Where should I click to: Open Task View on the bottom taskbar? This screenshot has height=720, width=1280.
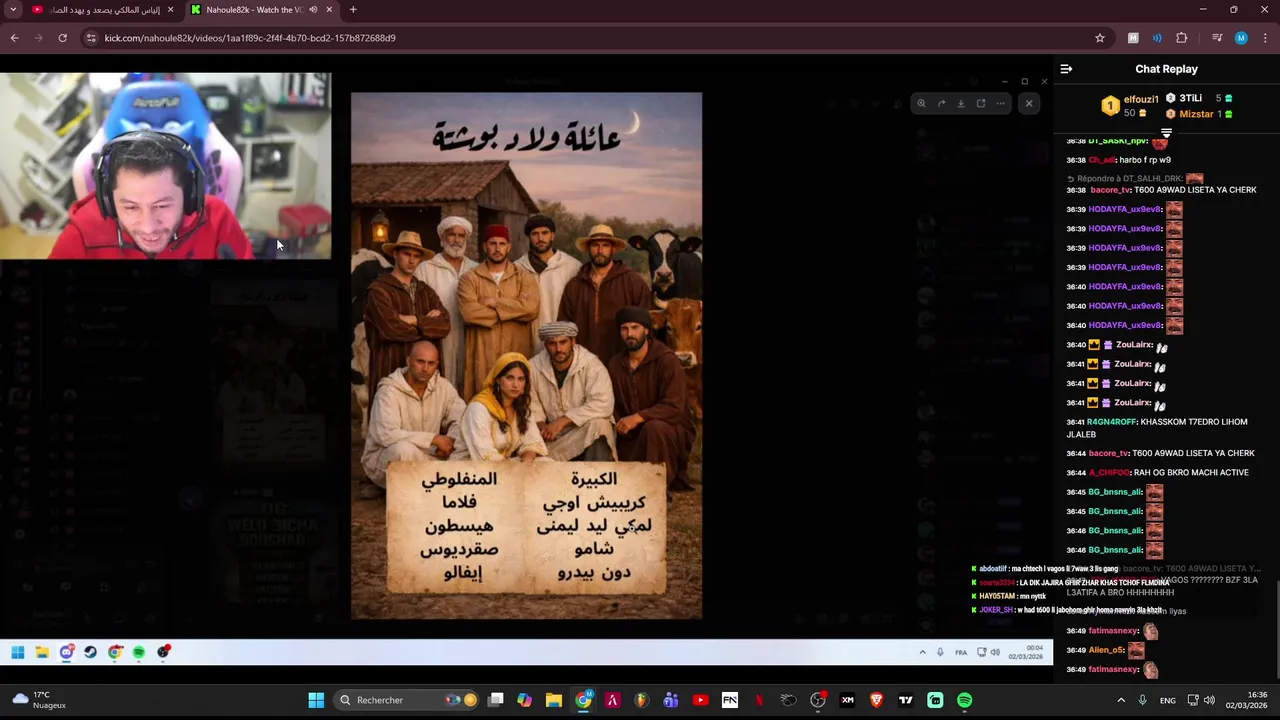click(x=496, y=700)
